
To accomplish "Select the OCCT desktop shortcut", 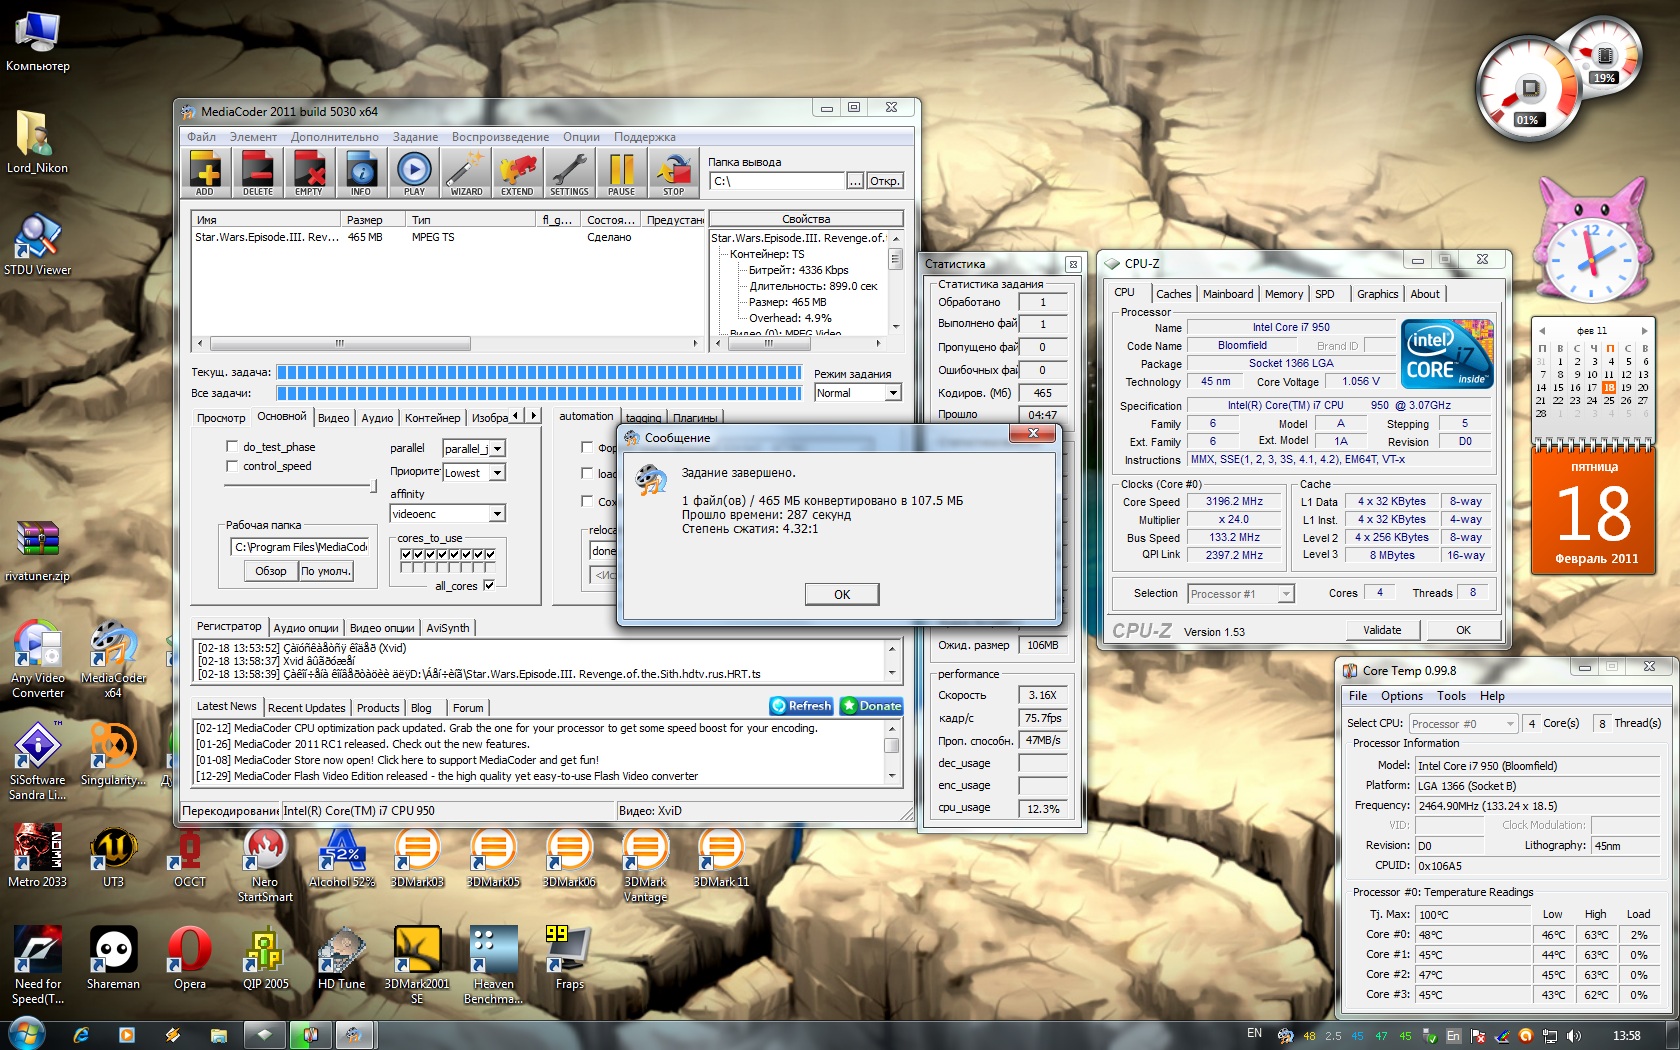I will (x=189, y=856).
